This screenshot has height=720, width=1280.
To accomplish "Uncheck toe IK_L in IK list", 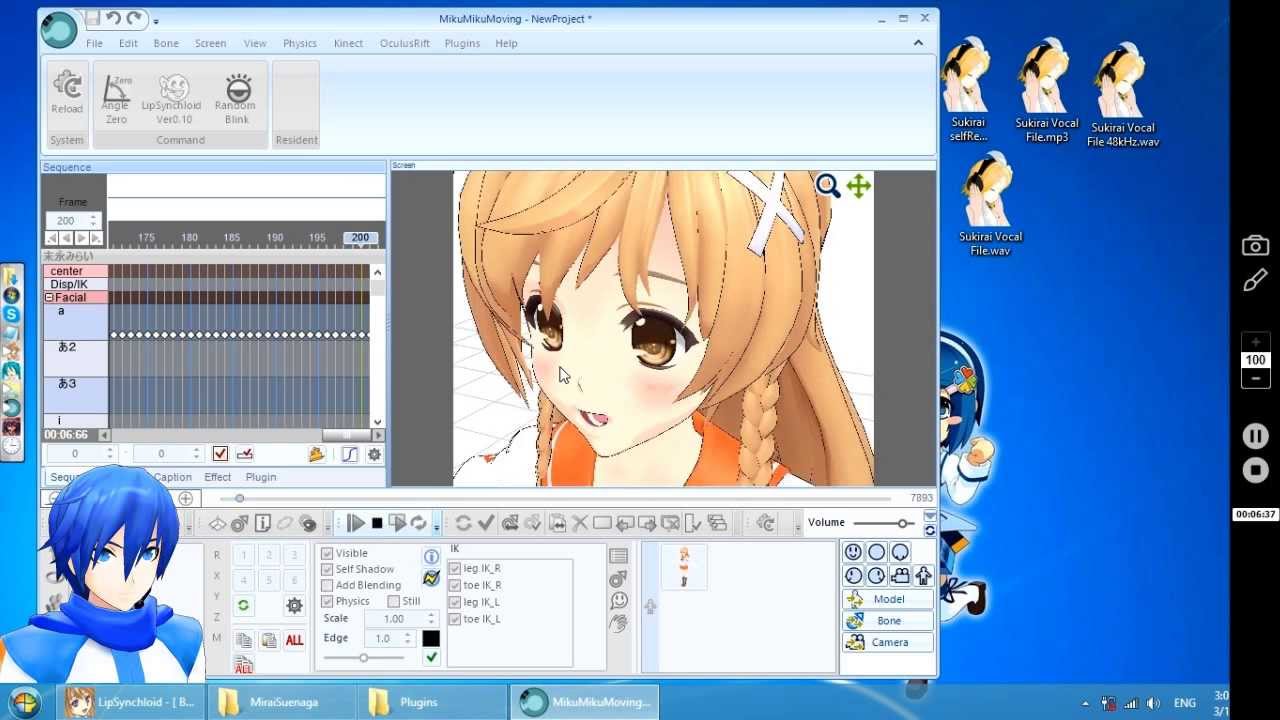I will [x=455, y=619].
